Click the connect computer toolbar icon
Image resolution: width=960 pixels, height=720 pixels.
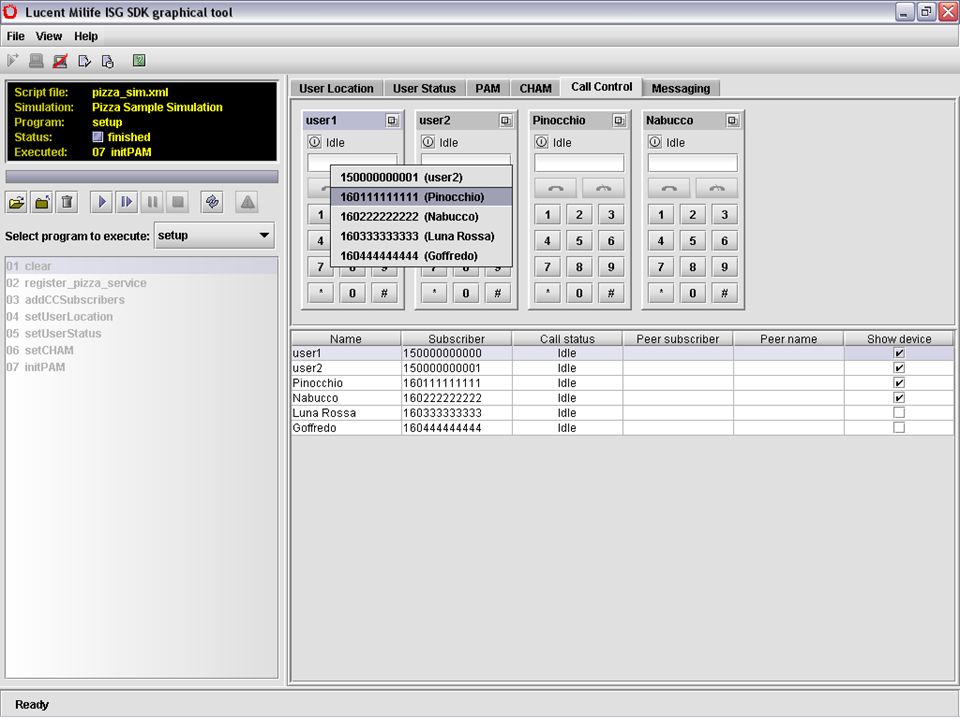coord(36,61)
